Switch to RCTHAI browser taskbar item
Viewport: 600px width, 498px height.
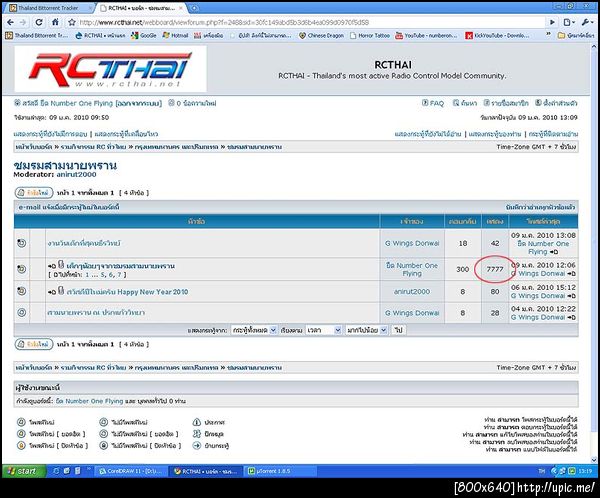206,471
